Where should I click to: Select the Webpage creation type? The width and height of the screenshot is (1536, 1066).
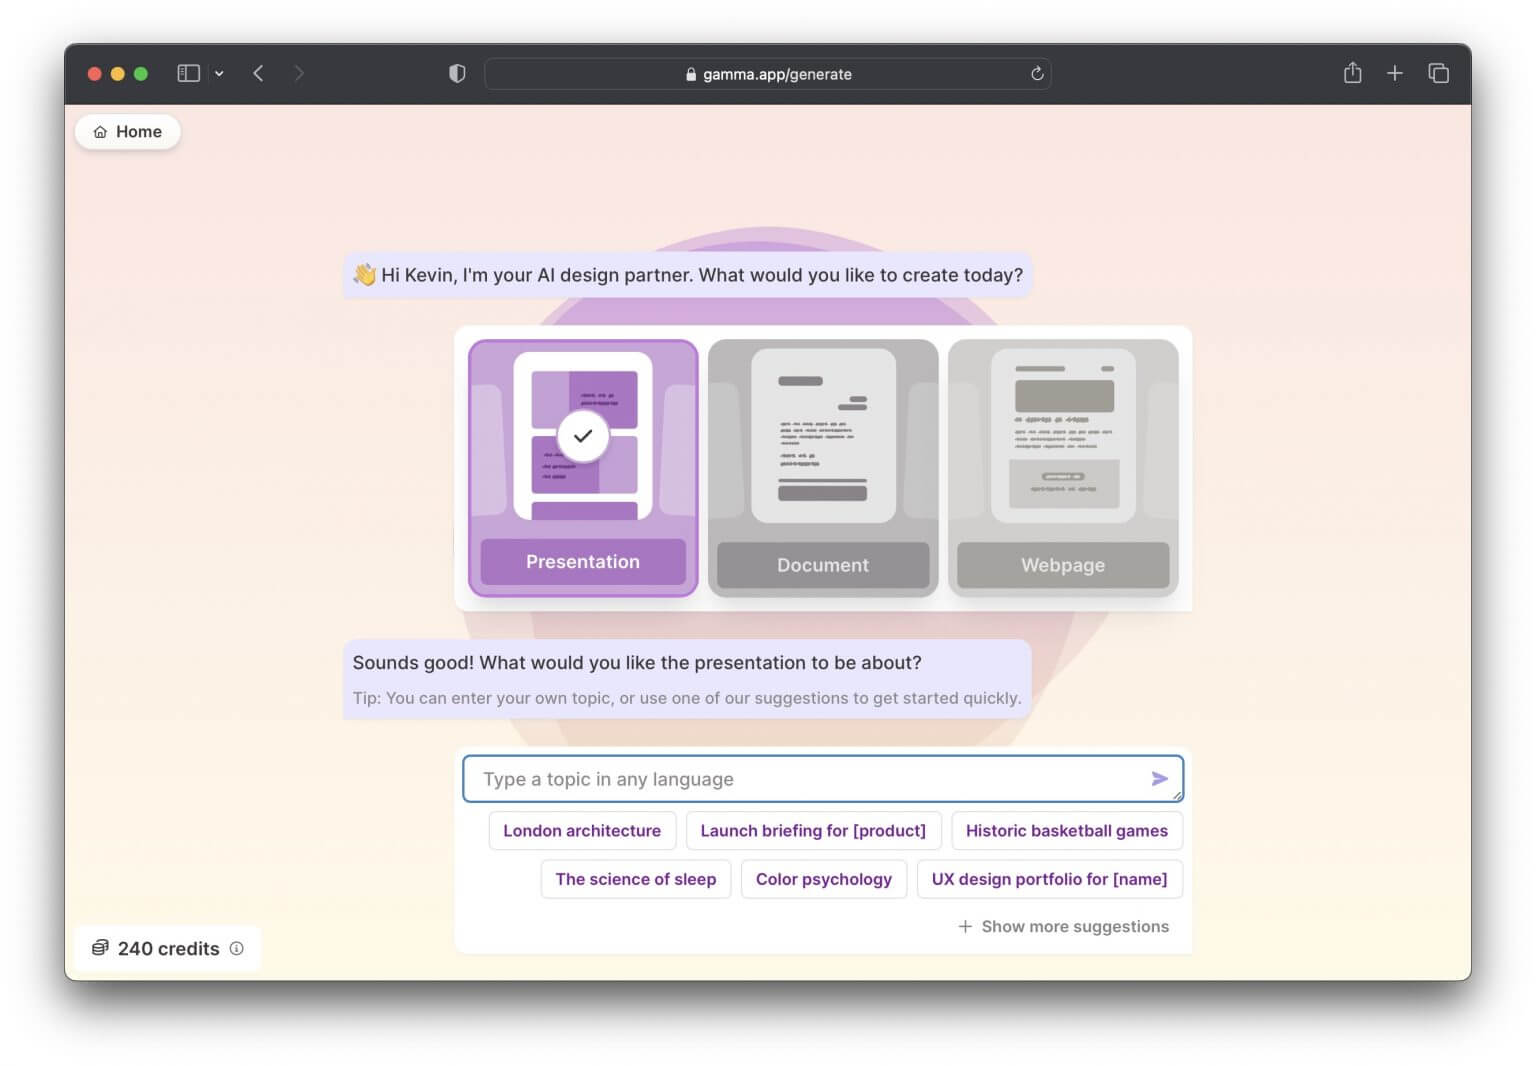tap(1063, 468)
